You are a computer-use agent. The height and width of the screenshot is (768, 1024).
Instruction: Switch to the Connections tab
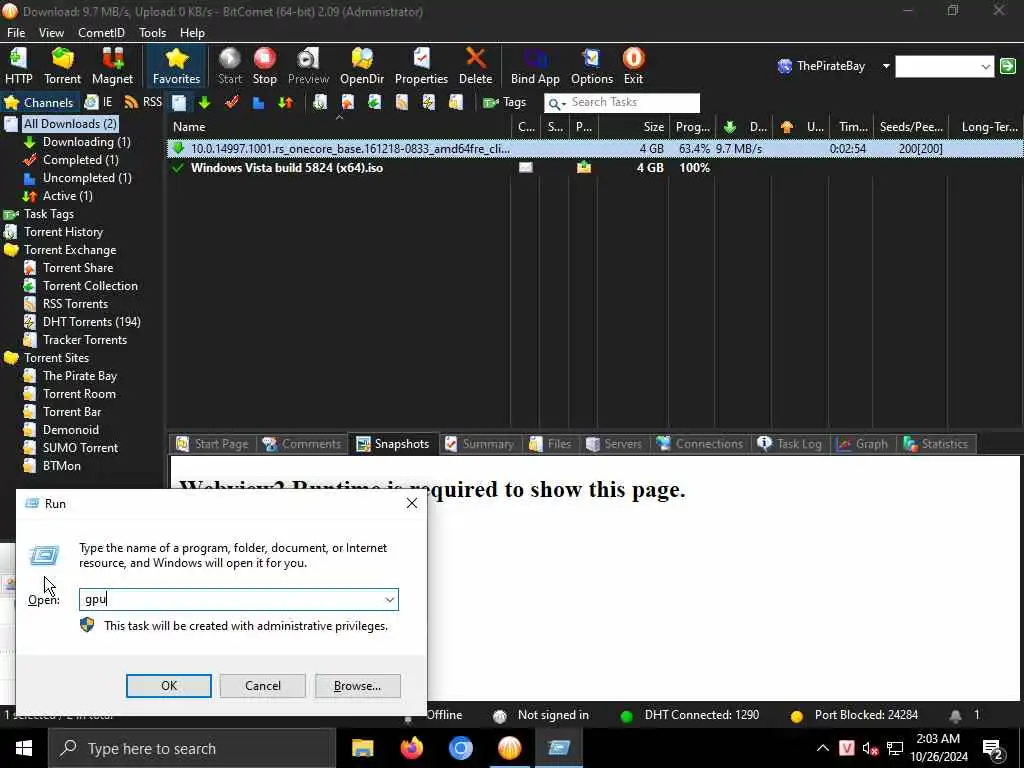click(699, 444)
